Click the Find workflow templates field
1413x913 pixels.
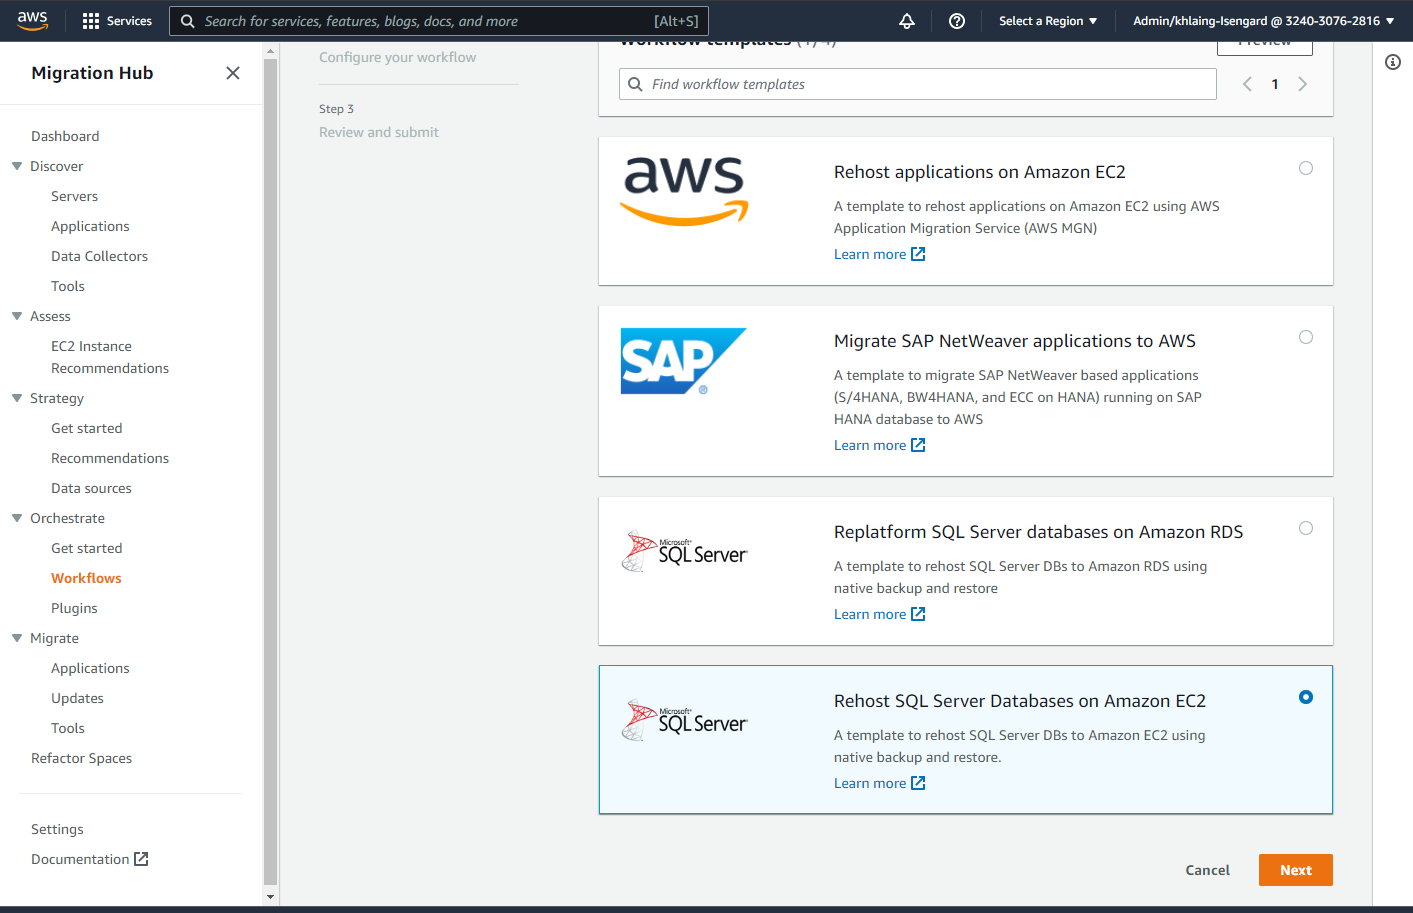point(918,84)
